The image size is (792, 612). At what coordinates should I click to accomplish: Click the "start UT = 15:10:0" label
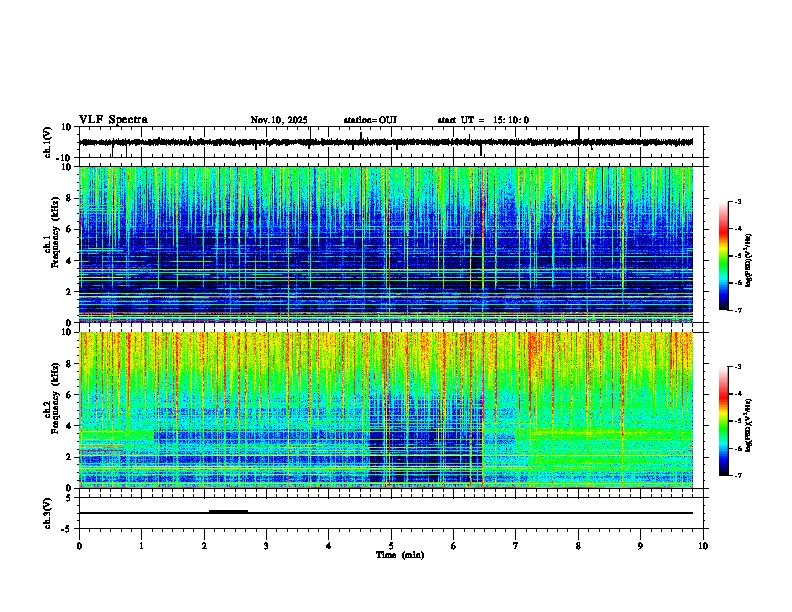pos(483,120)
